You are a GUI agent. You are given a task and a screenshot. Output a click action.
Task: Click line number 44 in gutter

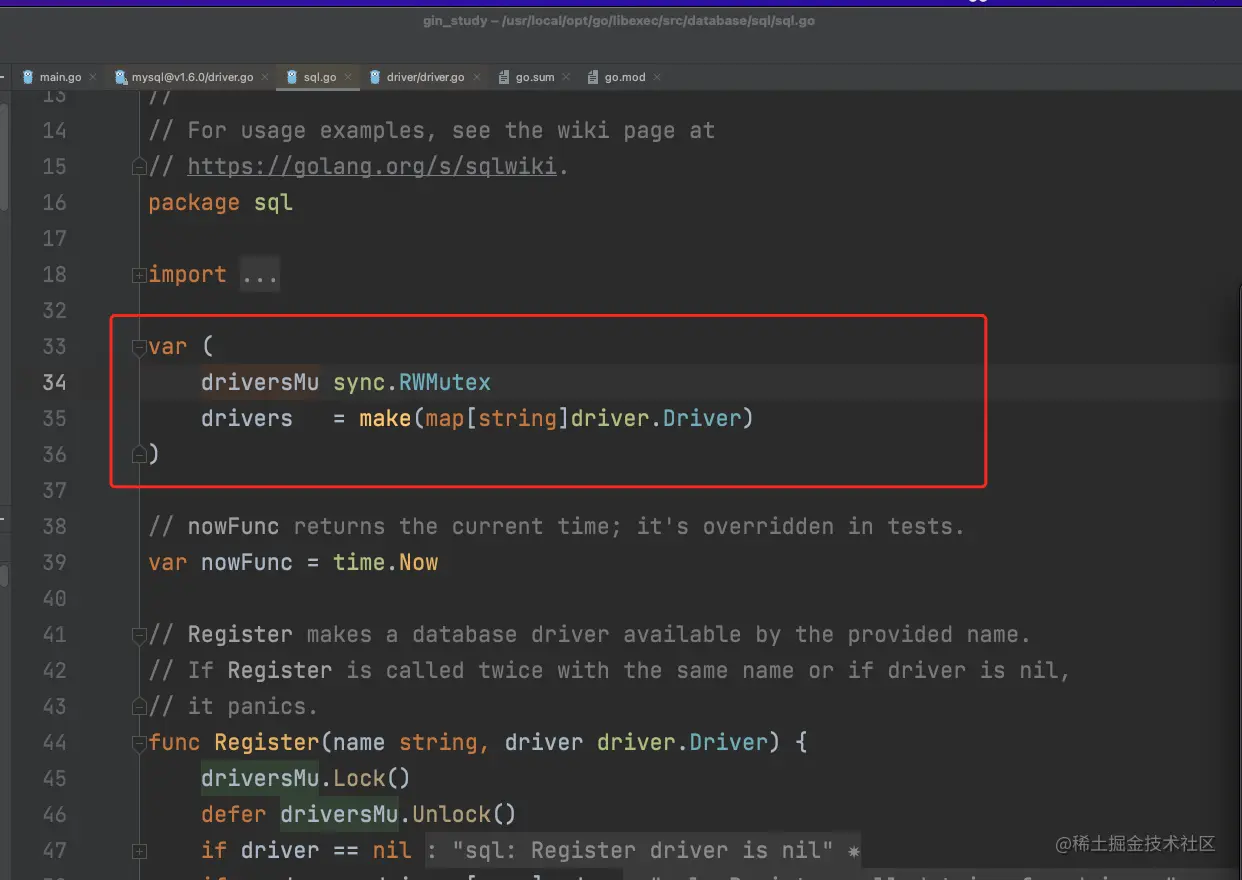pyautogui.click(x=54, y=742)
